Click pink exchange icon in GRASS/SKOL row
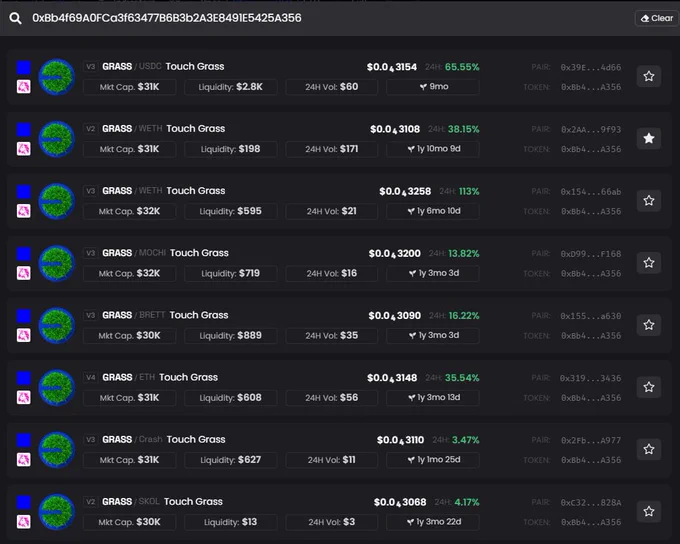Screen dimensions: 680x544 [x=23, y=521]
